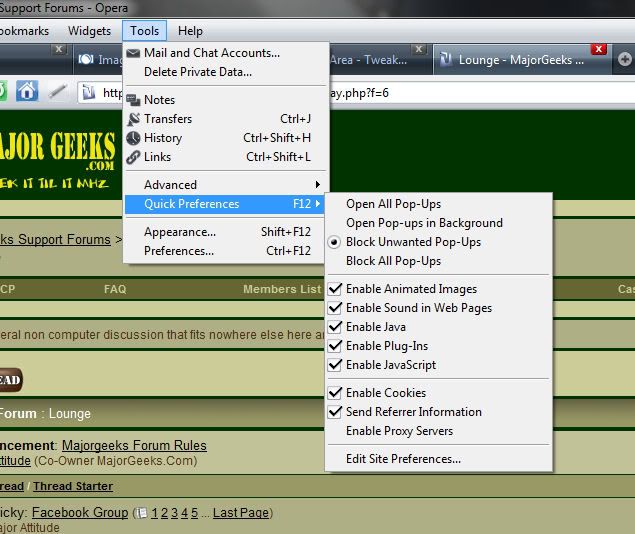Open the Help menu
This screenshot has width=635, height=534.
(190, 31)
